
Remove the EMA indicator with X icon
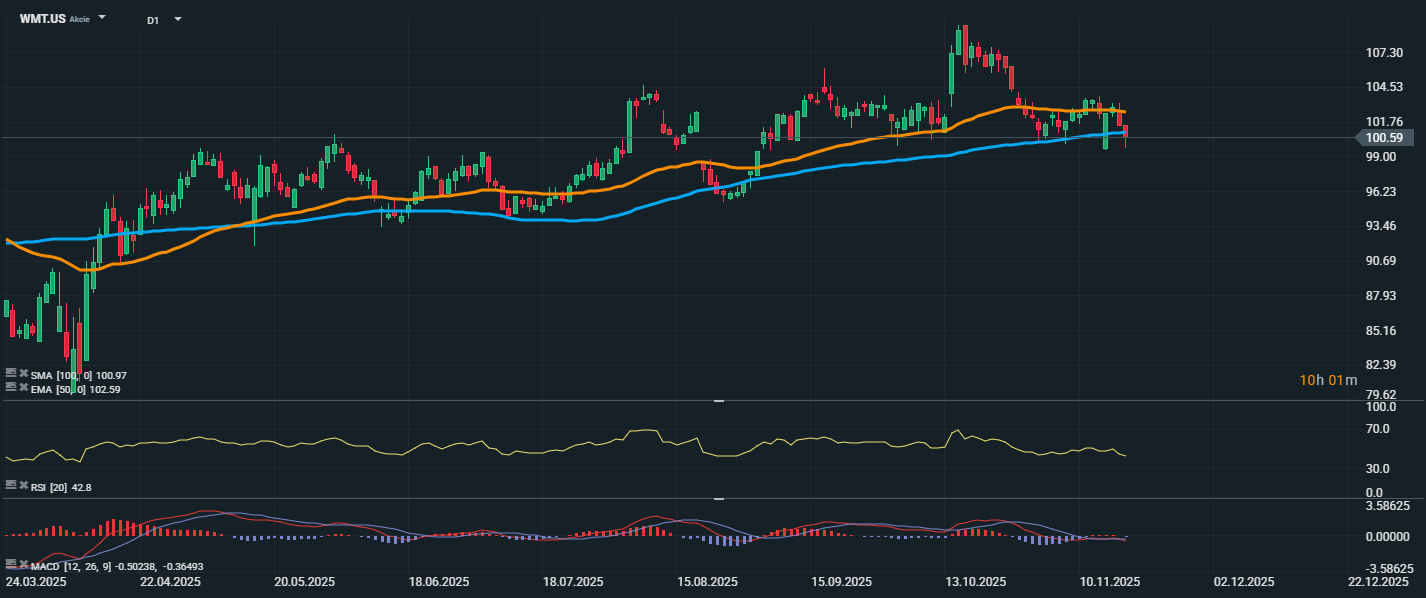click(23, 385)
